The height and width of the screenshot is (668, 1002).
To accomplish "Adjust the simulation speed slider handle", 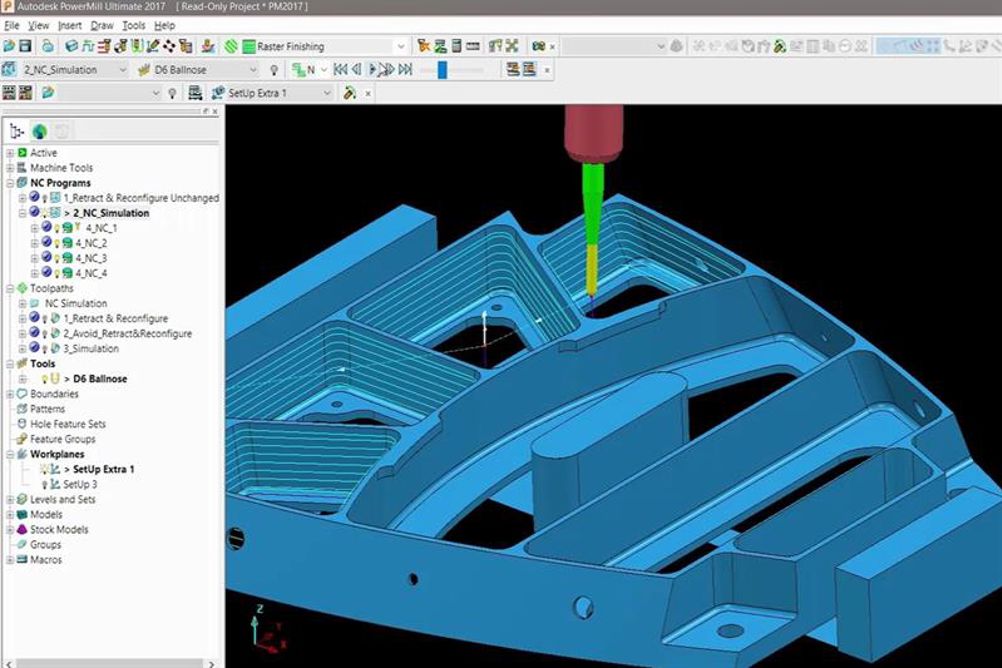I will click(x=442, y=70).
